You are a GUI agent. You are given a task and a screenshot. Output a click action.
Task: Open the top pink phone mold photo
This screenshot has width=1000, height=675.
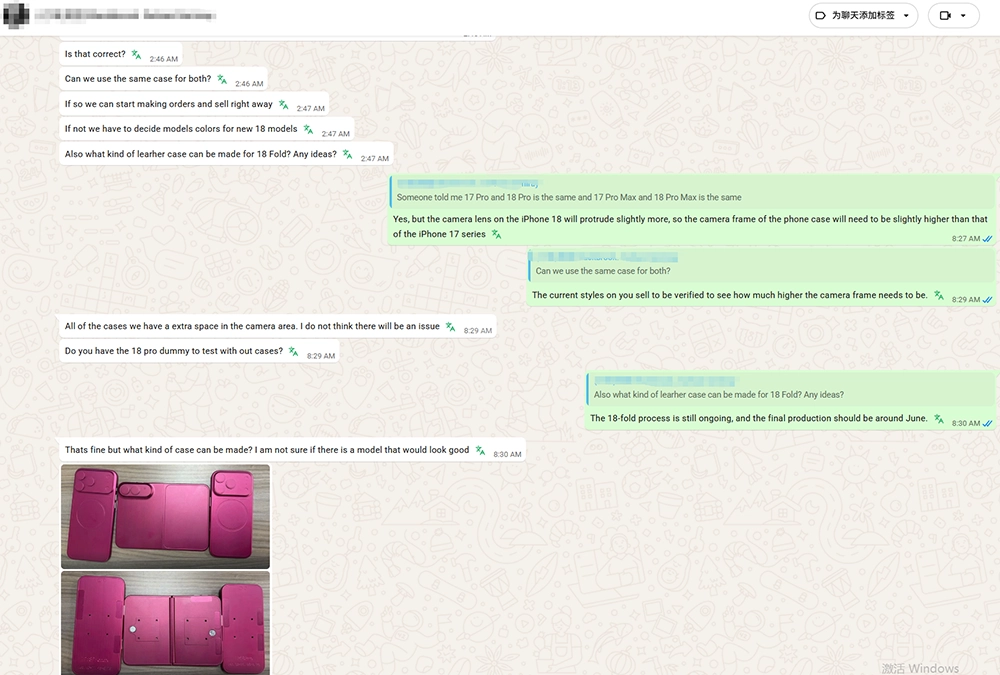(165, 516)
